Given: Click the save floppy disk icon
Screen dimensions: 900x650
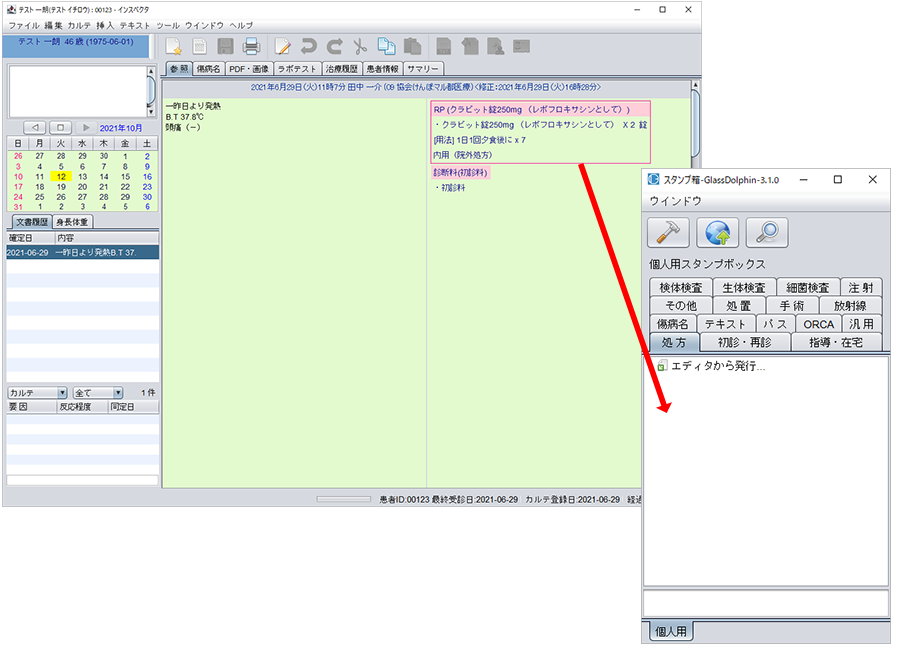Looking at the screenshot, I should 226,46.
